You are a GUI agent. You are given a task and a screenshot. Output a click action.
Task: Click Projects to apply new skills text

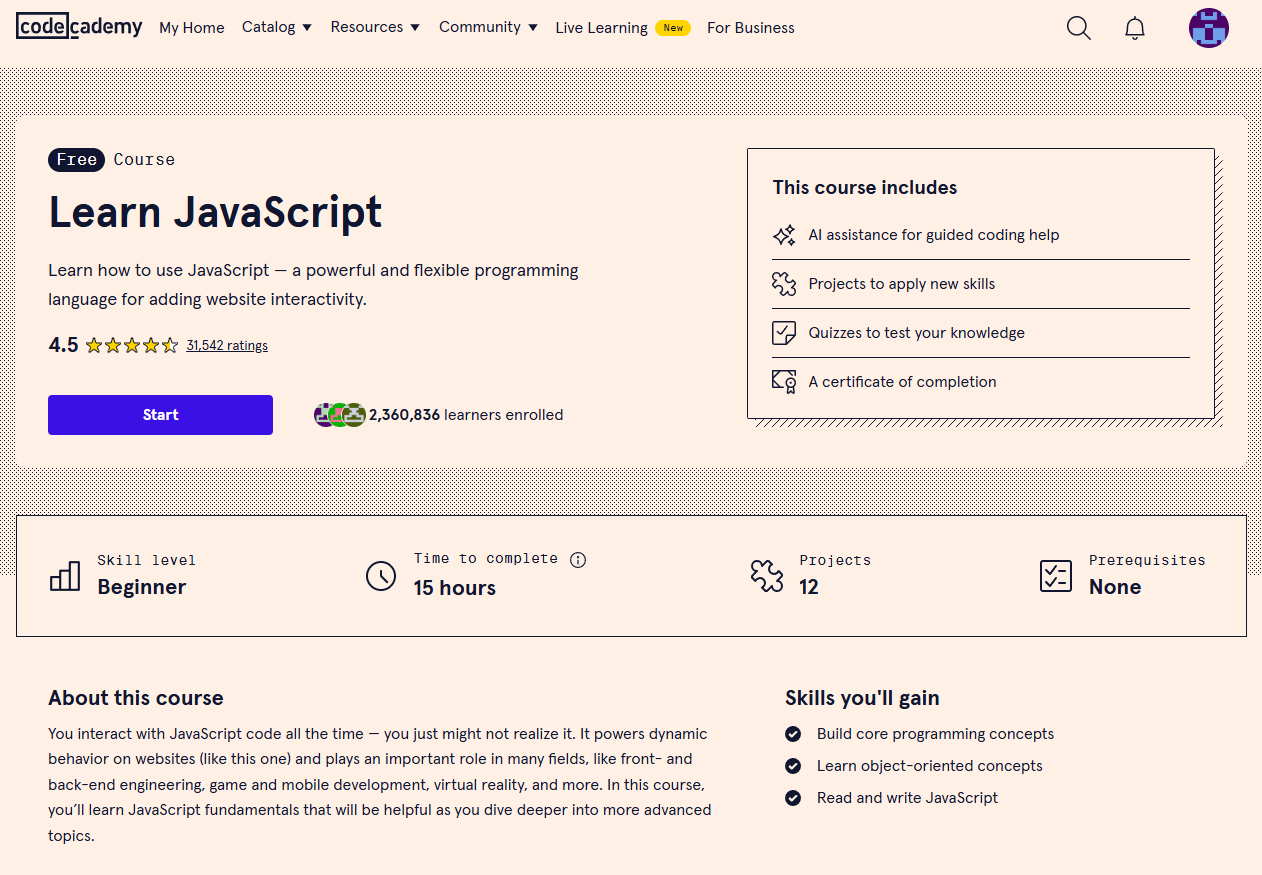pos(902,284)
